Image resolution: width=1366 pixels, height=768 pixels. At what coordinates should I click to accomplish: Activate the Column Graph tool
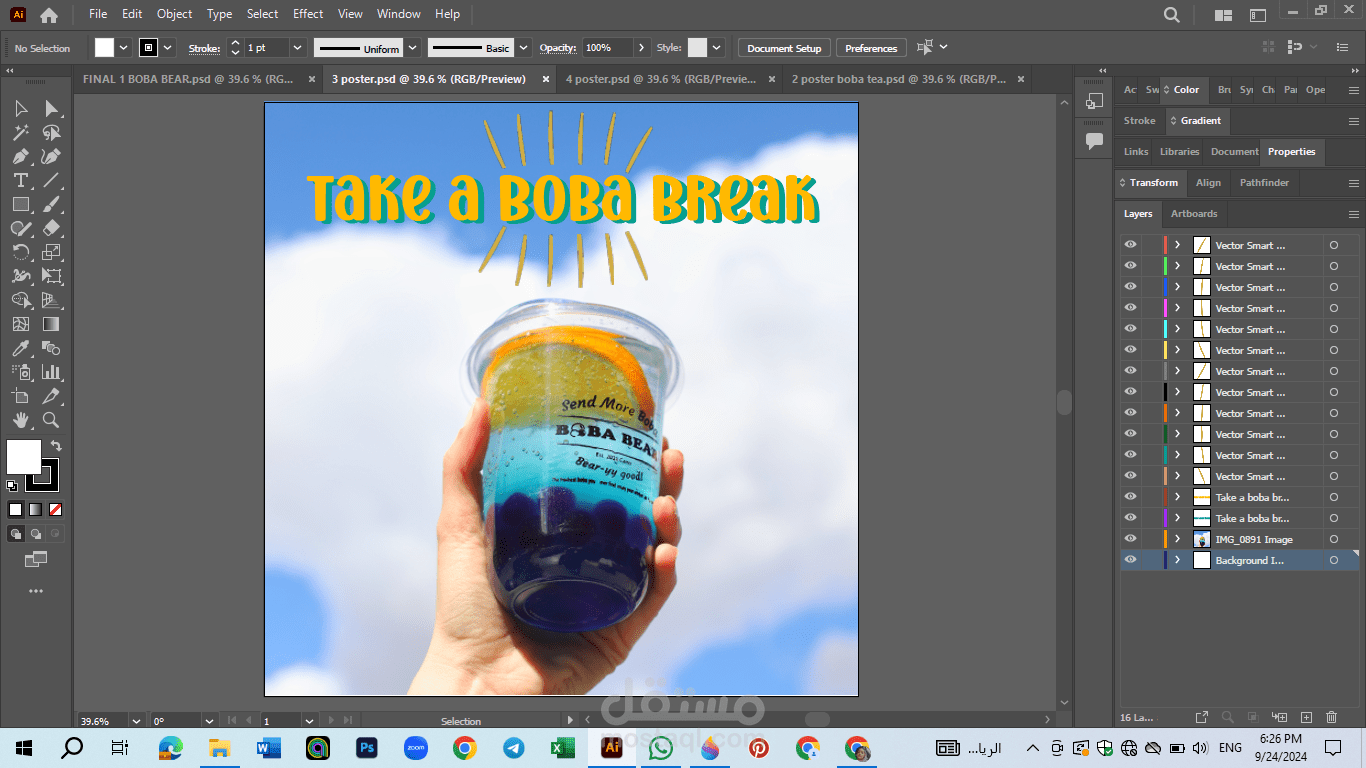coord(52,372)
